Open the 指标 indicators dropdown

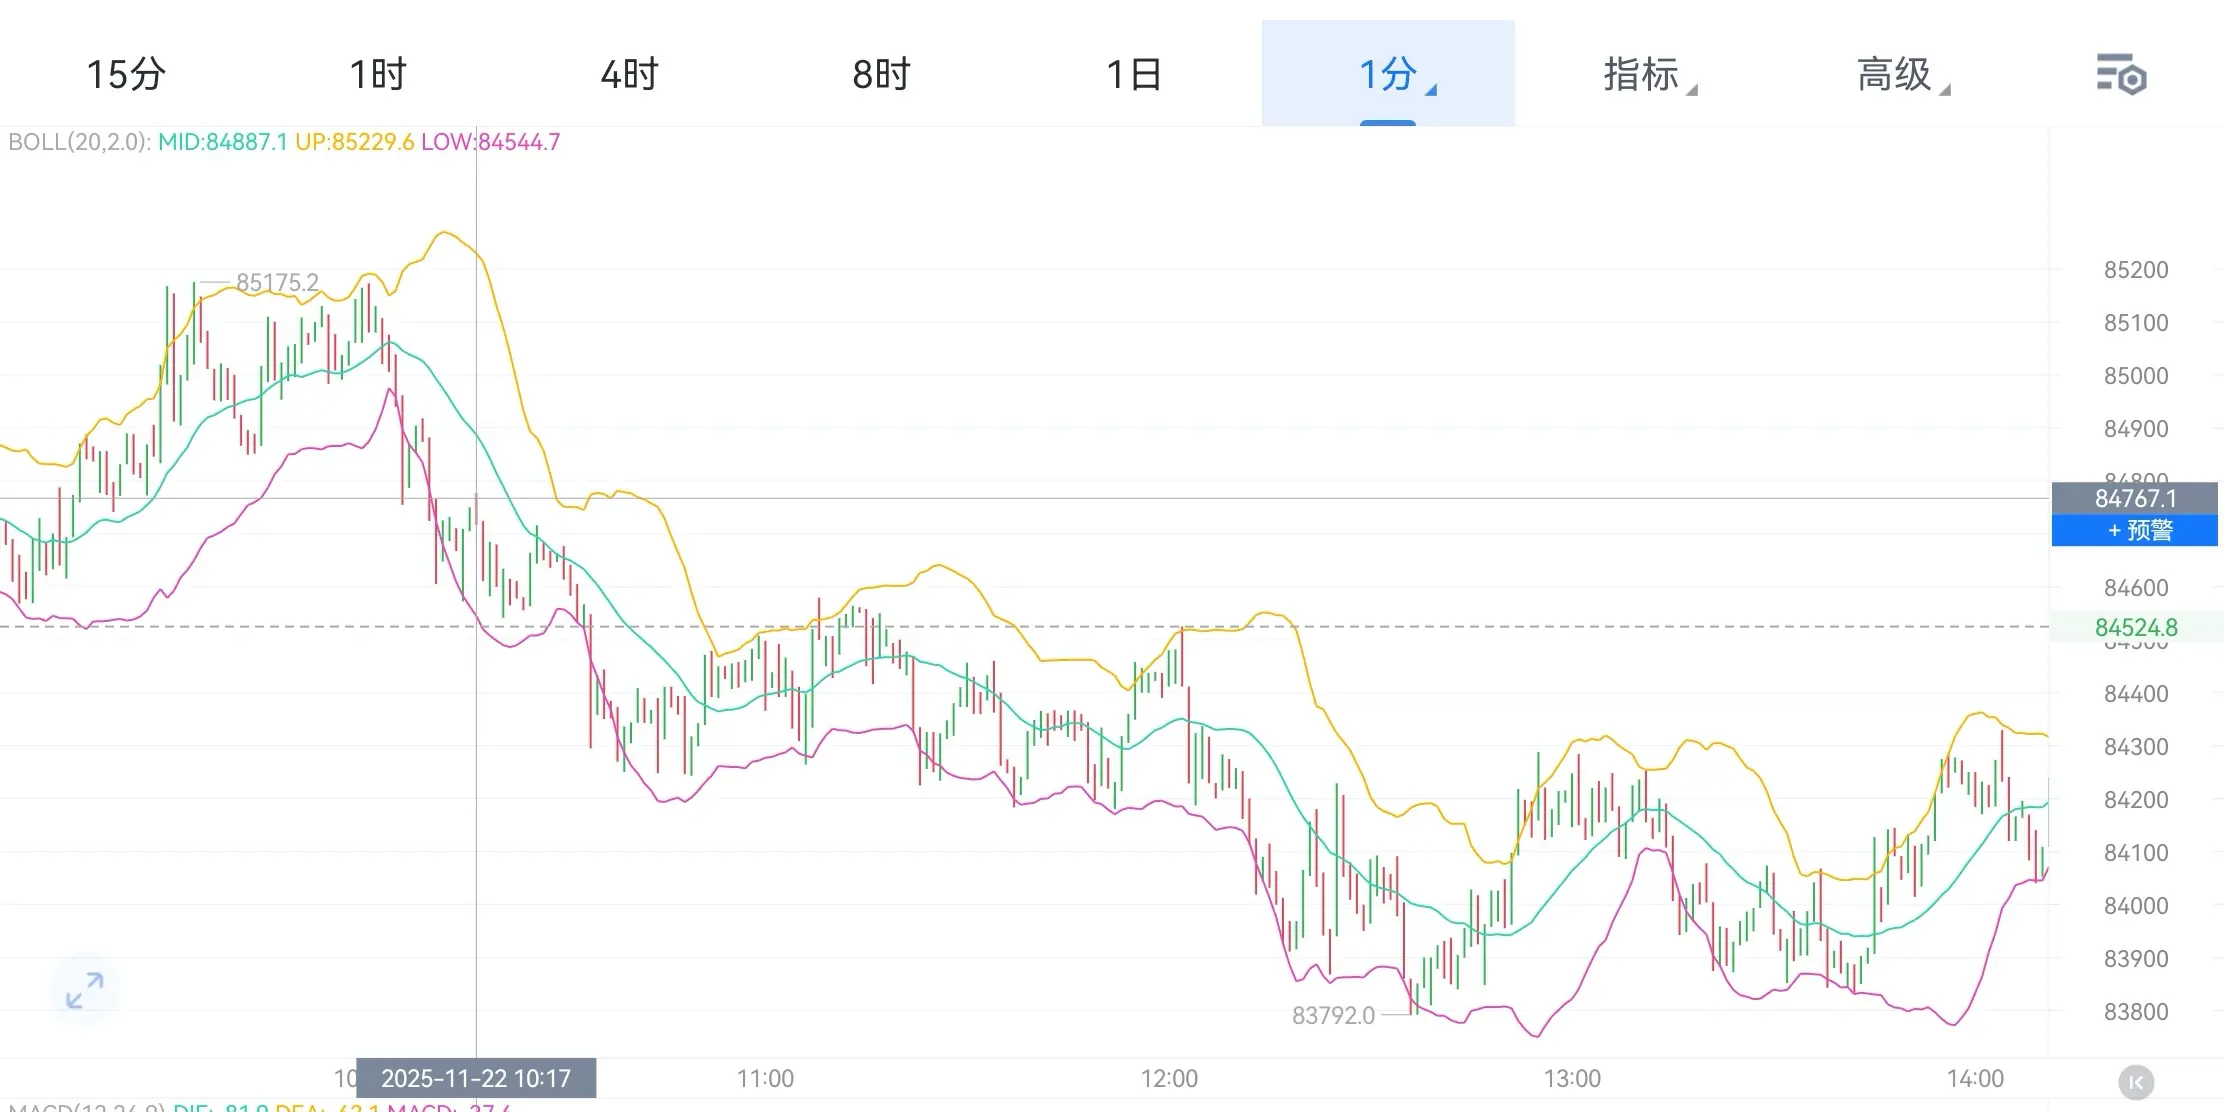(1642, 75)
